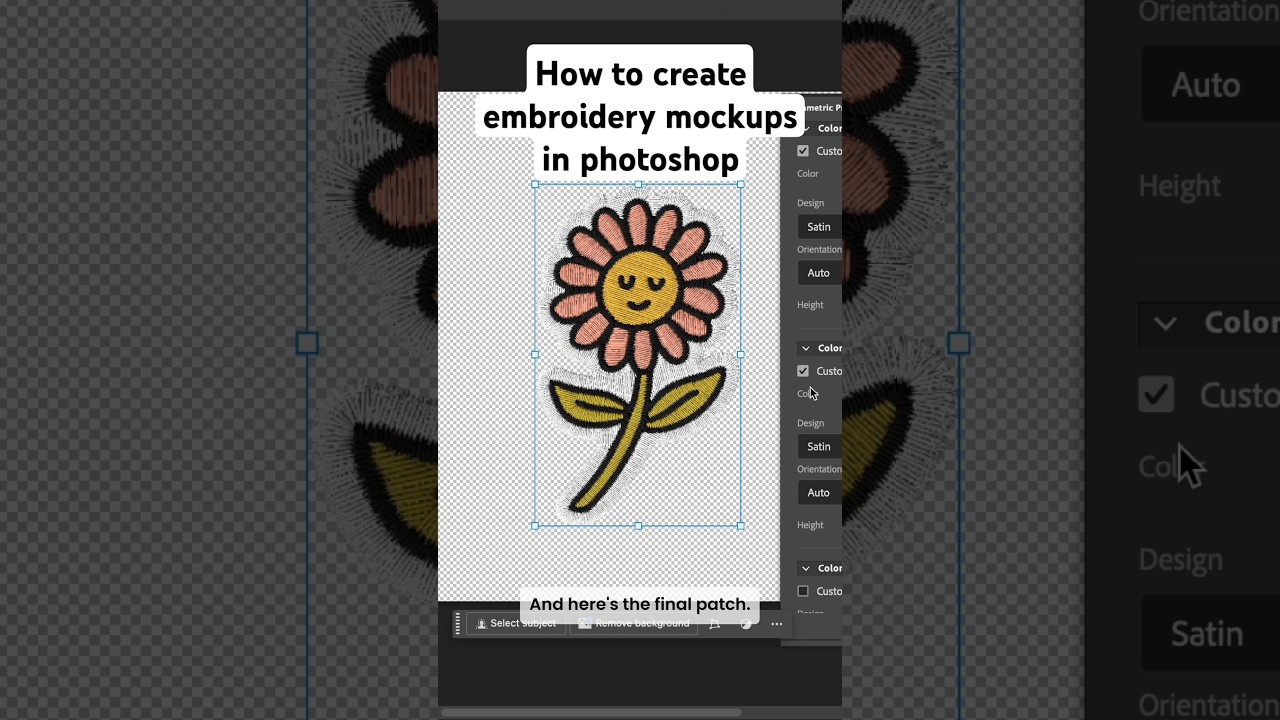Collapse the second Color section in the center panel
1280x720 pixels.
pyautogui.click(x=806, y=348)
